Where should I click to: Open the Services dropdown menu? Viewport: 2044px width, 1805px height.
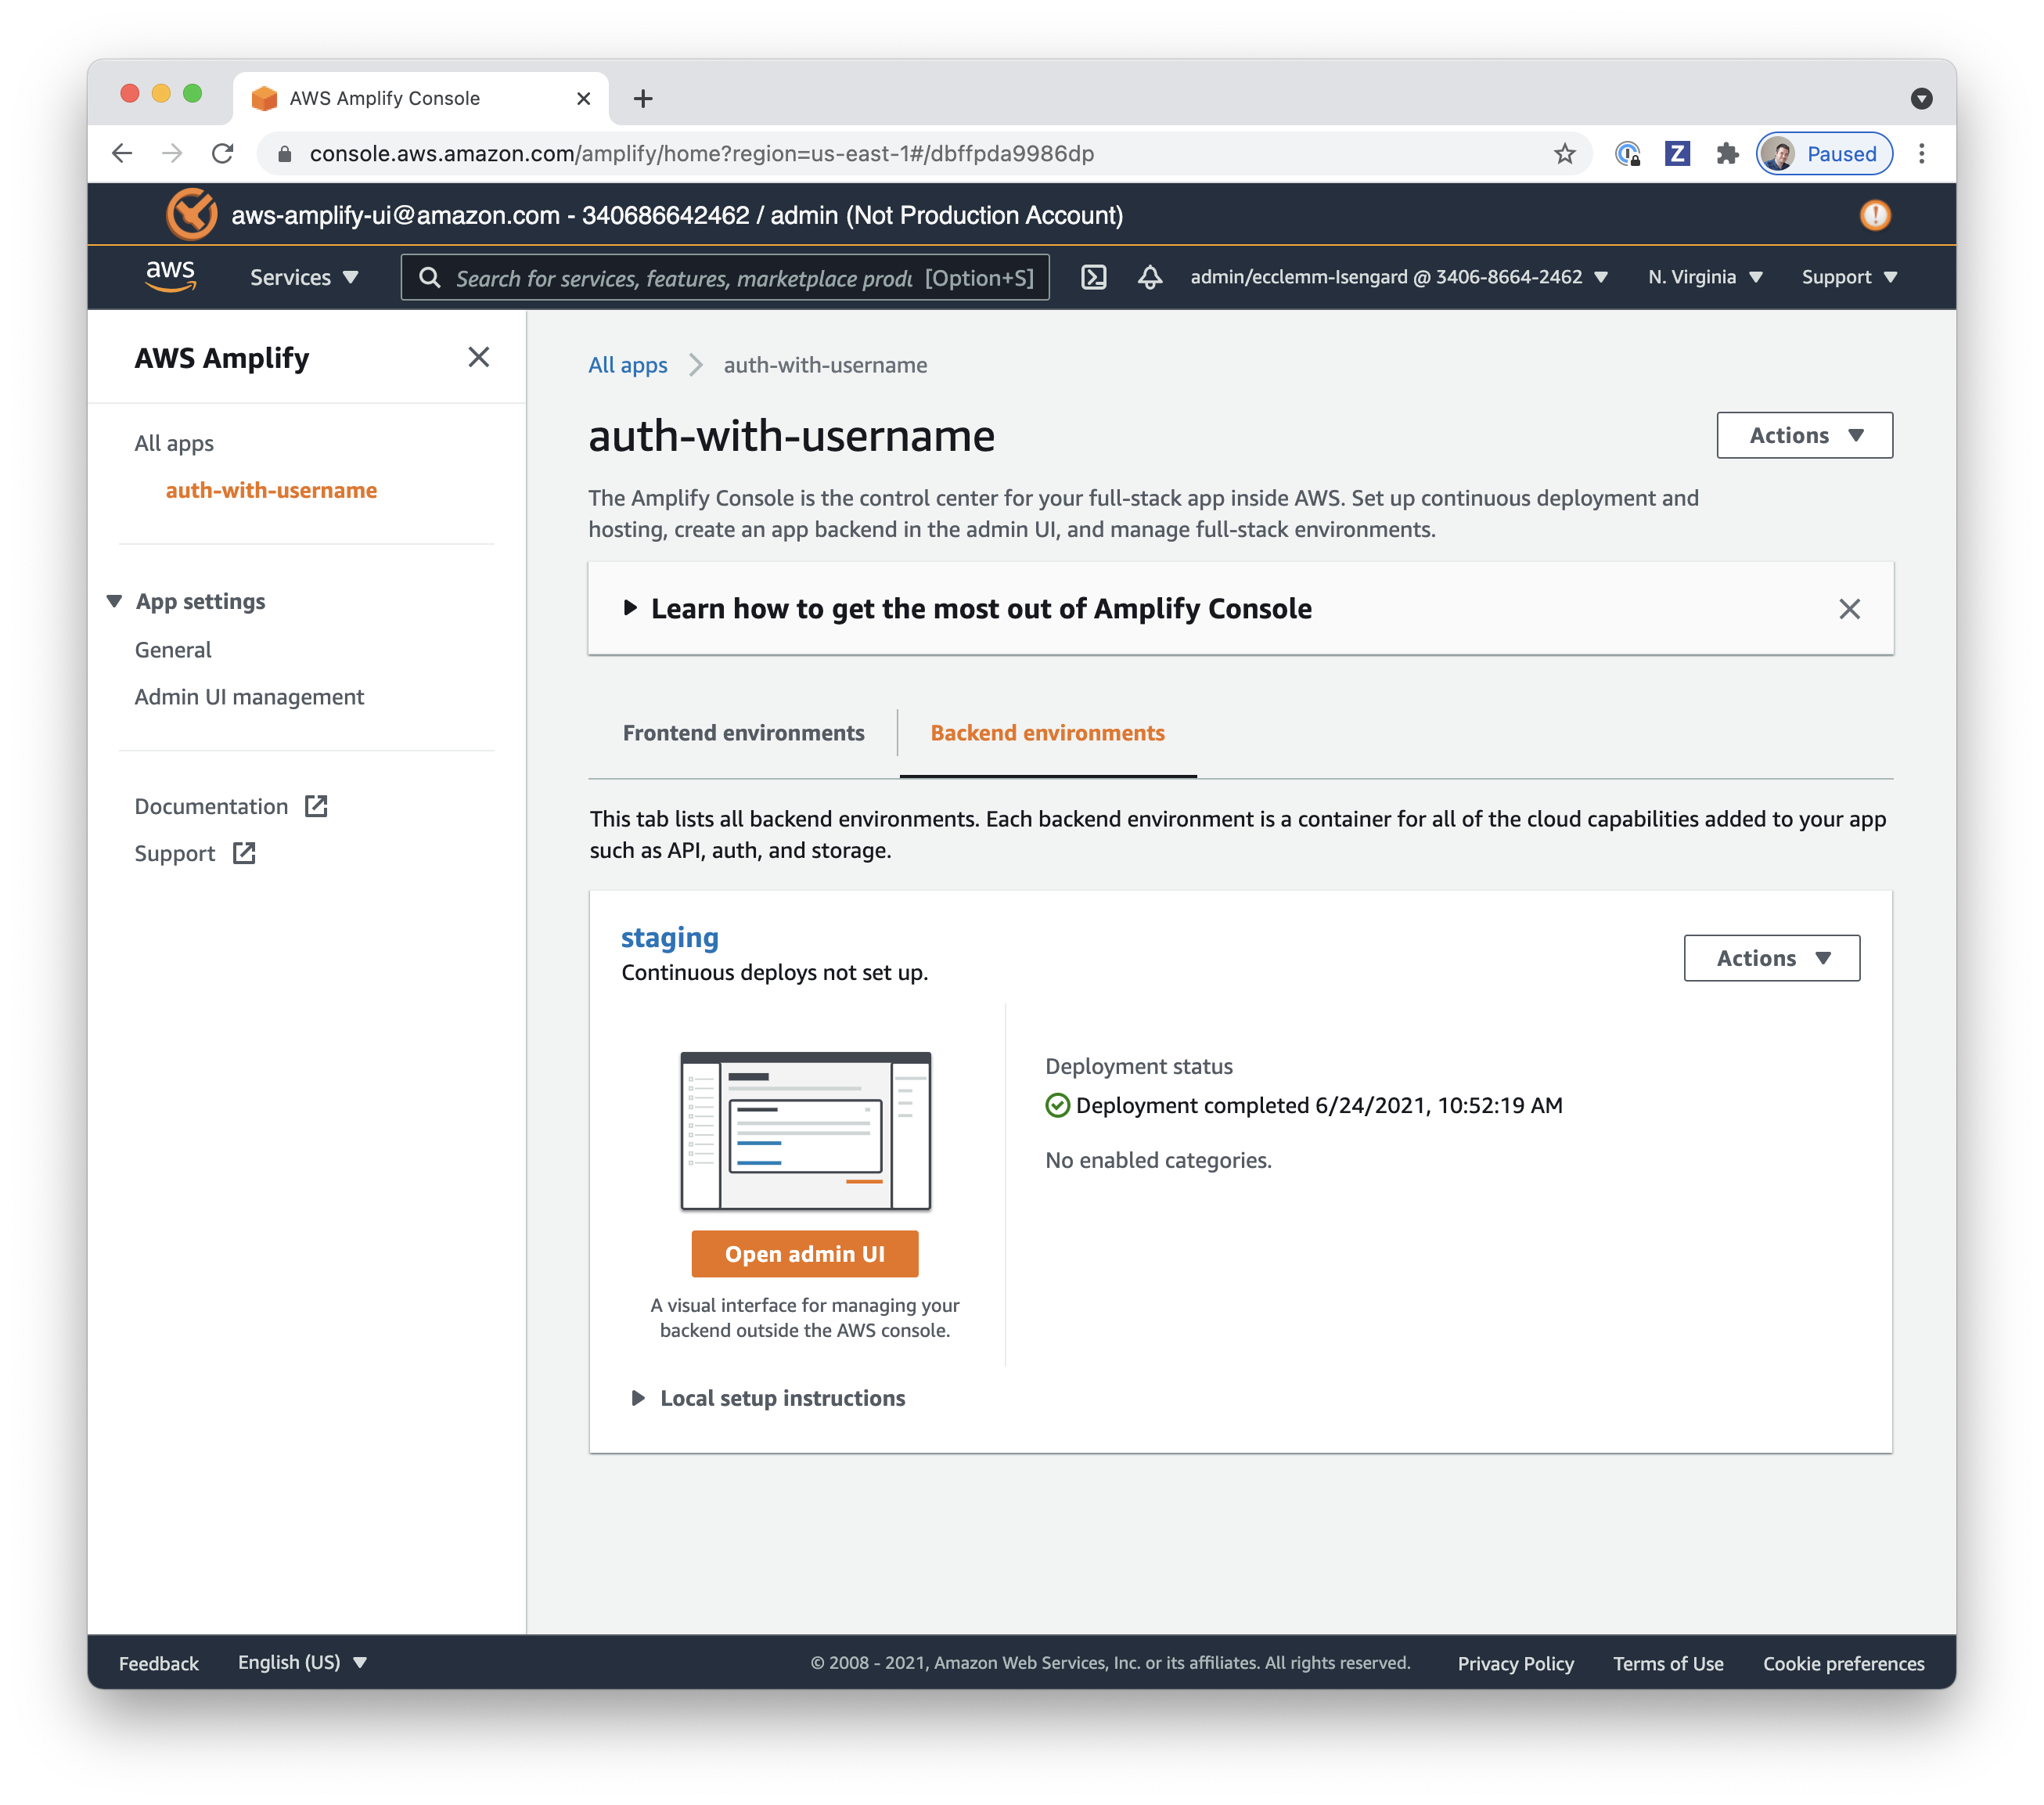pyautogui.click(x=304, y=277)
